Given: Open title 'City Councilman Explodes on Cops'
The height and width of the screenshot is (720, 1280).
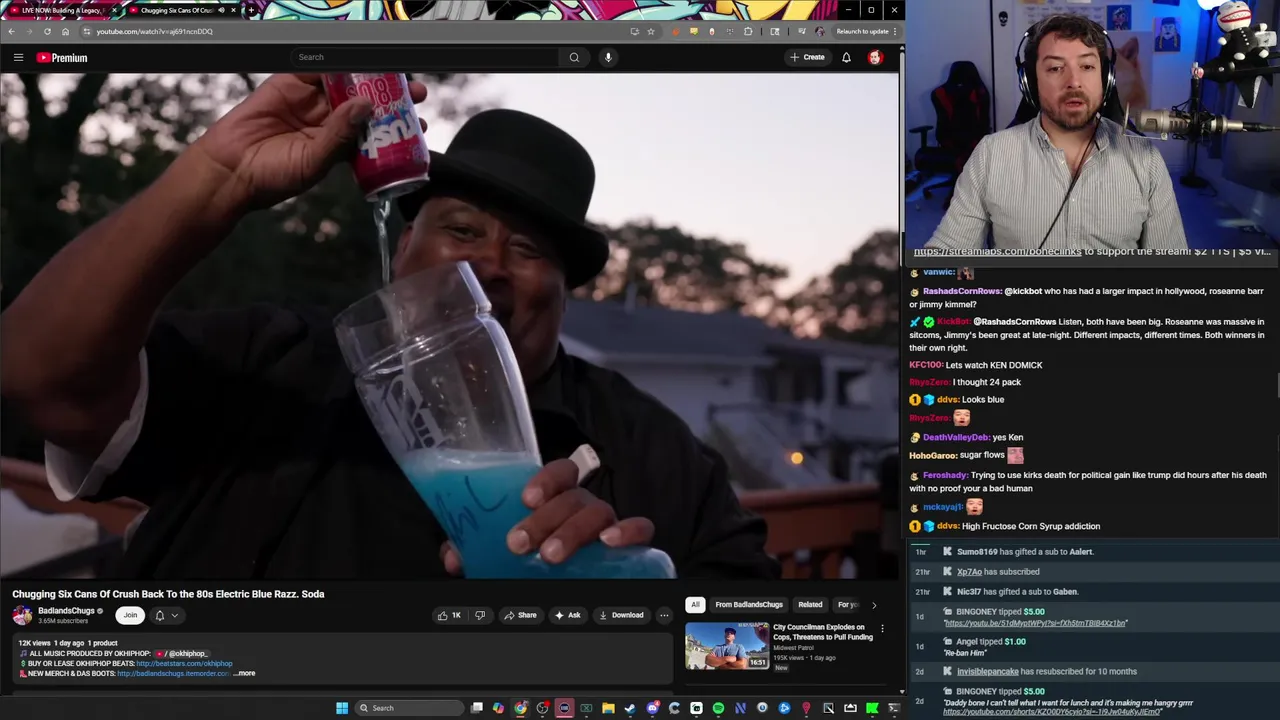Looking at the screenshot, I should 823,632.
